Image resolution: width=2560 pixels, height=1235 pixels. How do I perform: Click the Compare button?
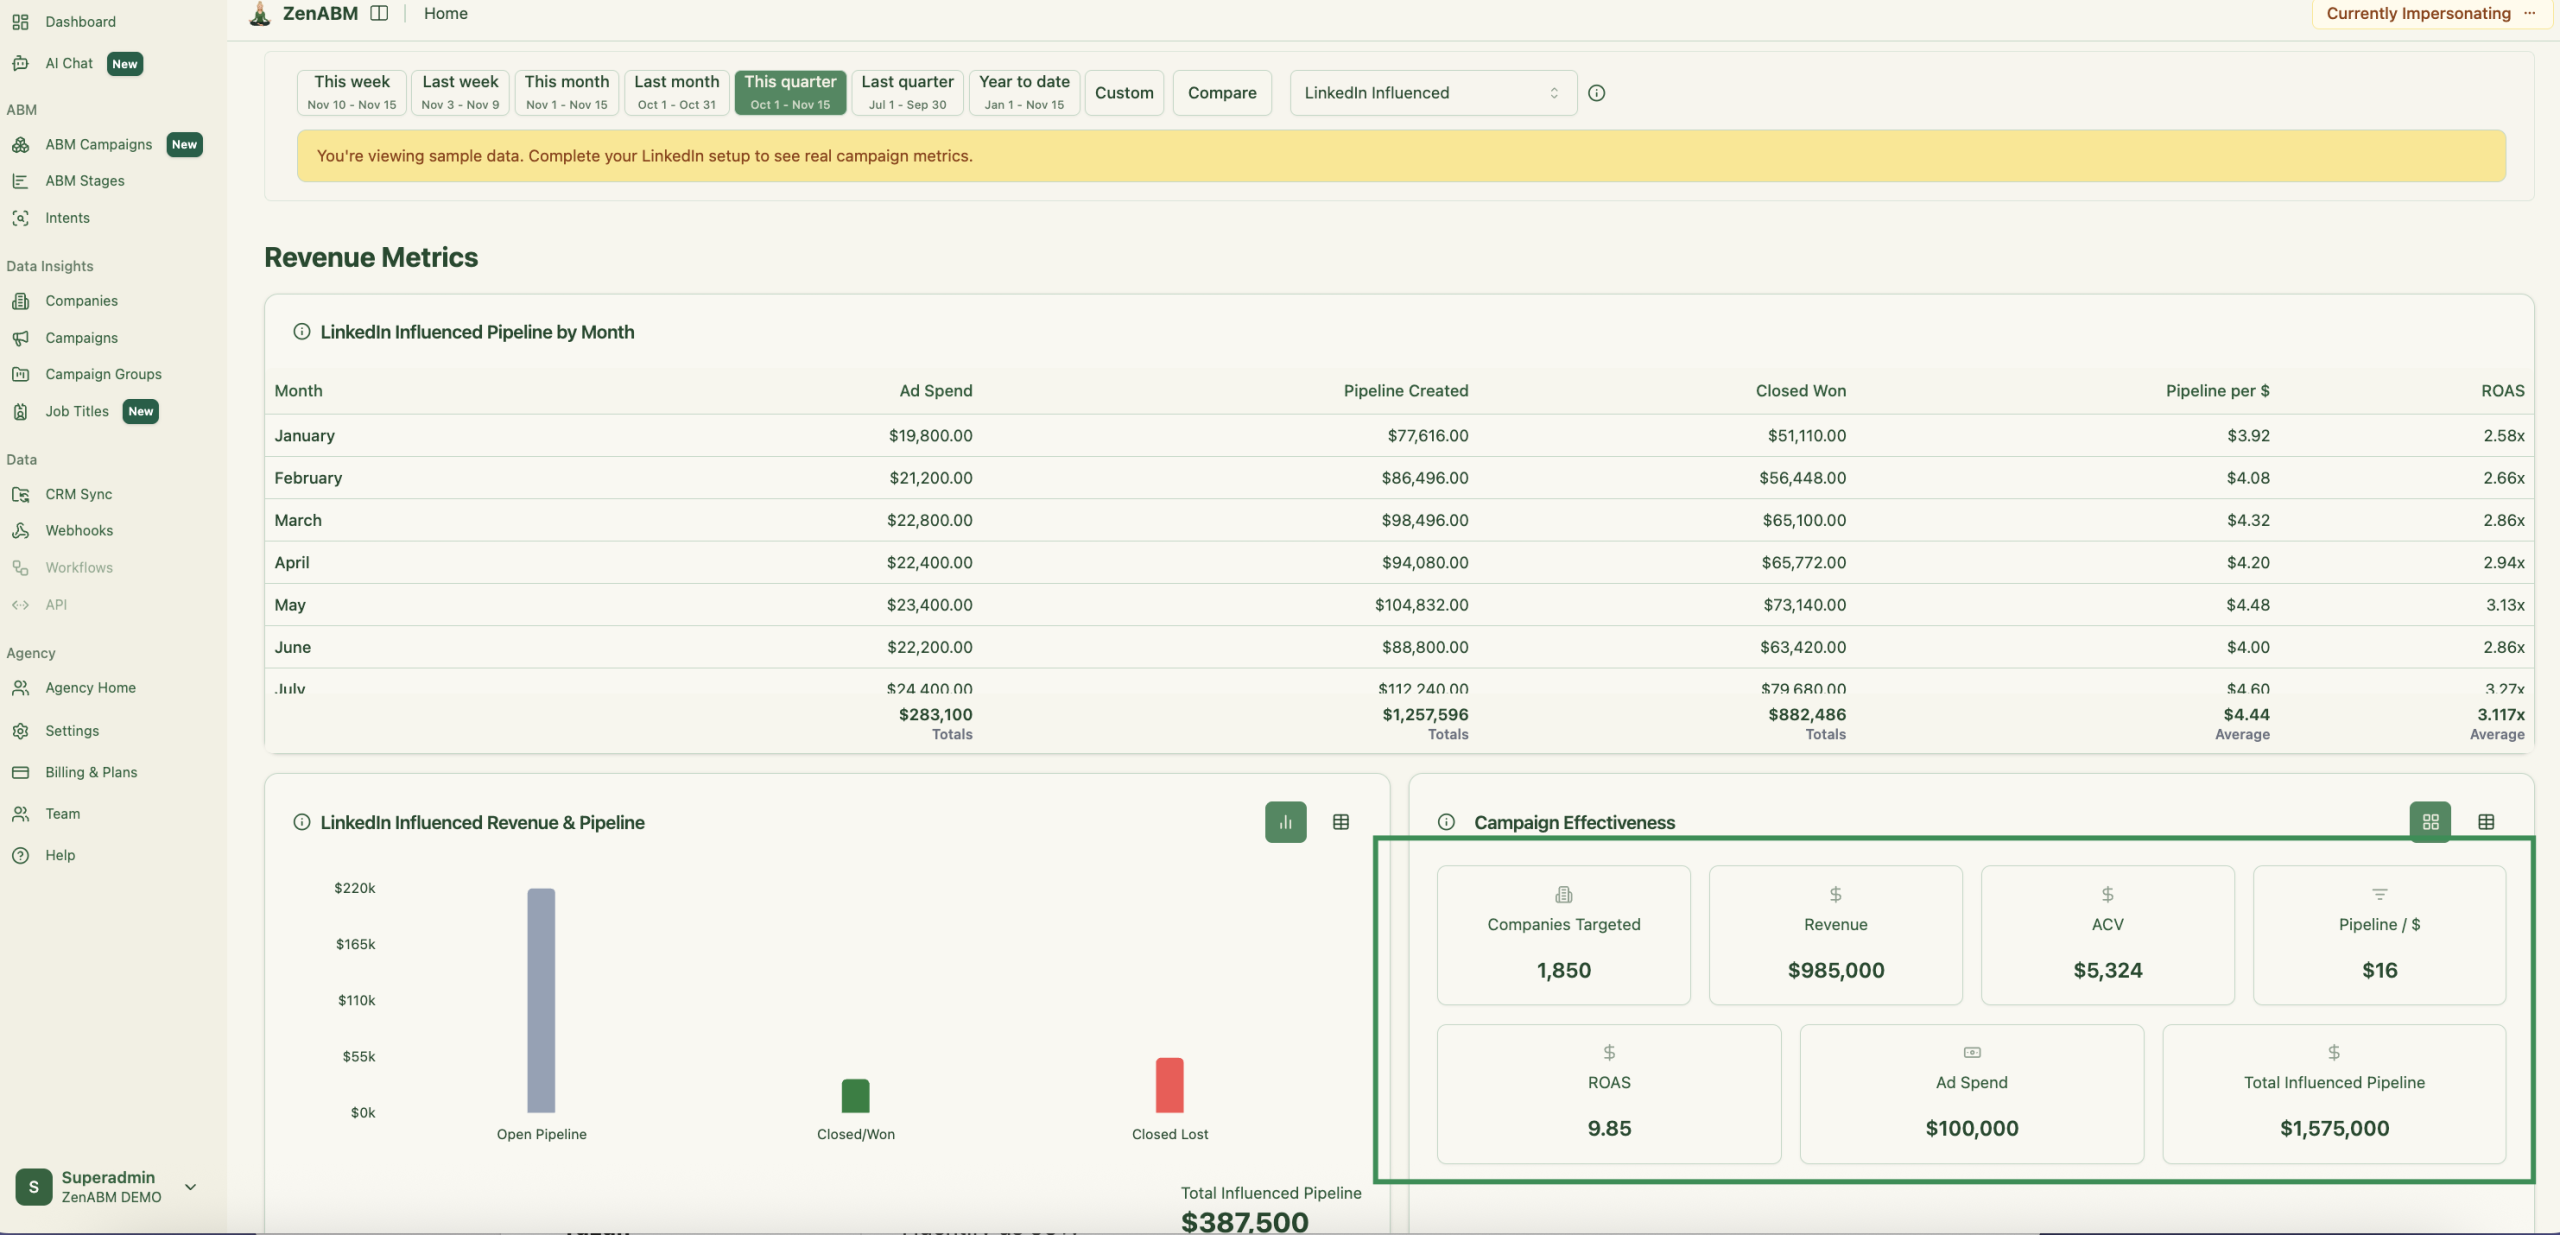click(x=1221, y=92)
